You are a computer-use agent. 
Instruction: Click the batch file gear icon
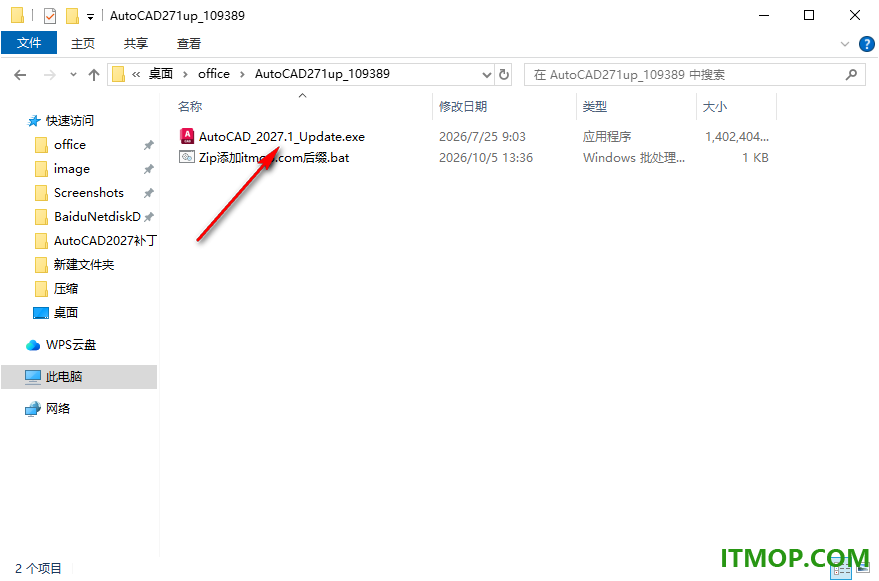187,157
